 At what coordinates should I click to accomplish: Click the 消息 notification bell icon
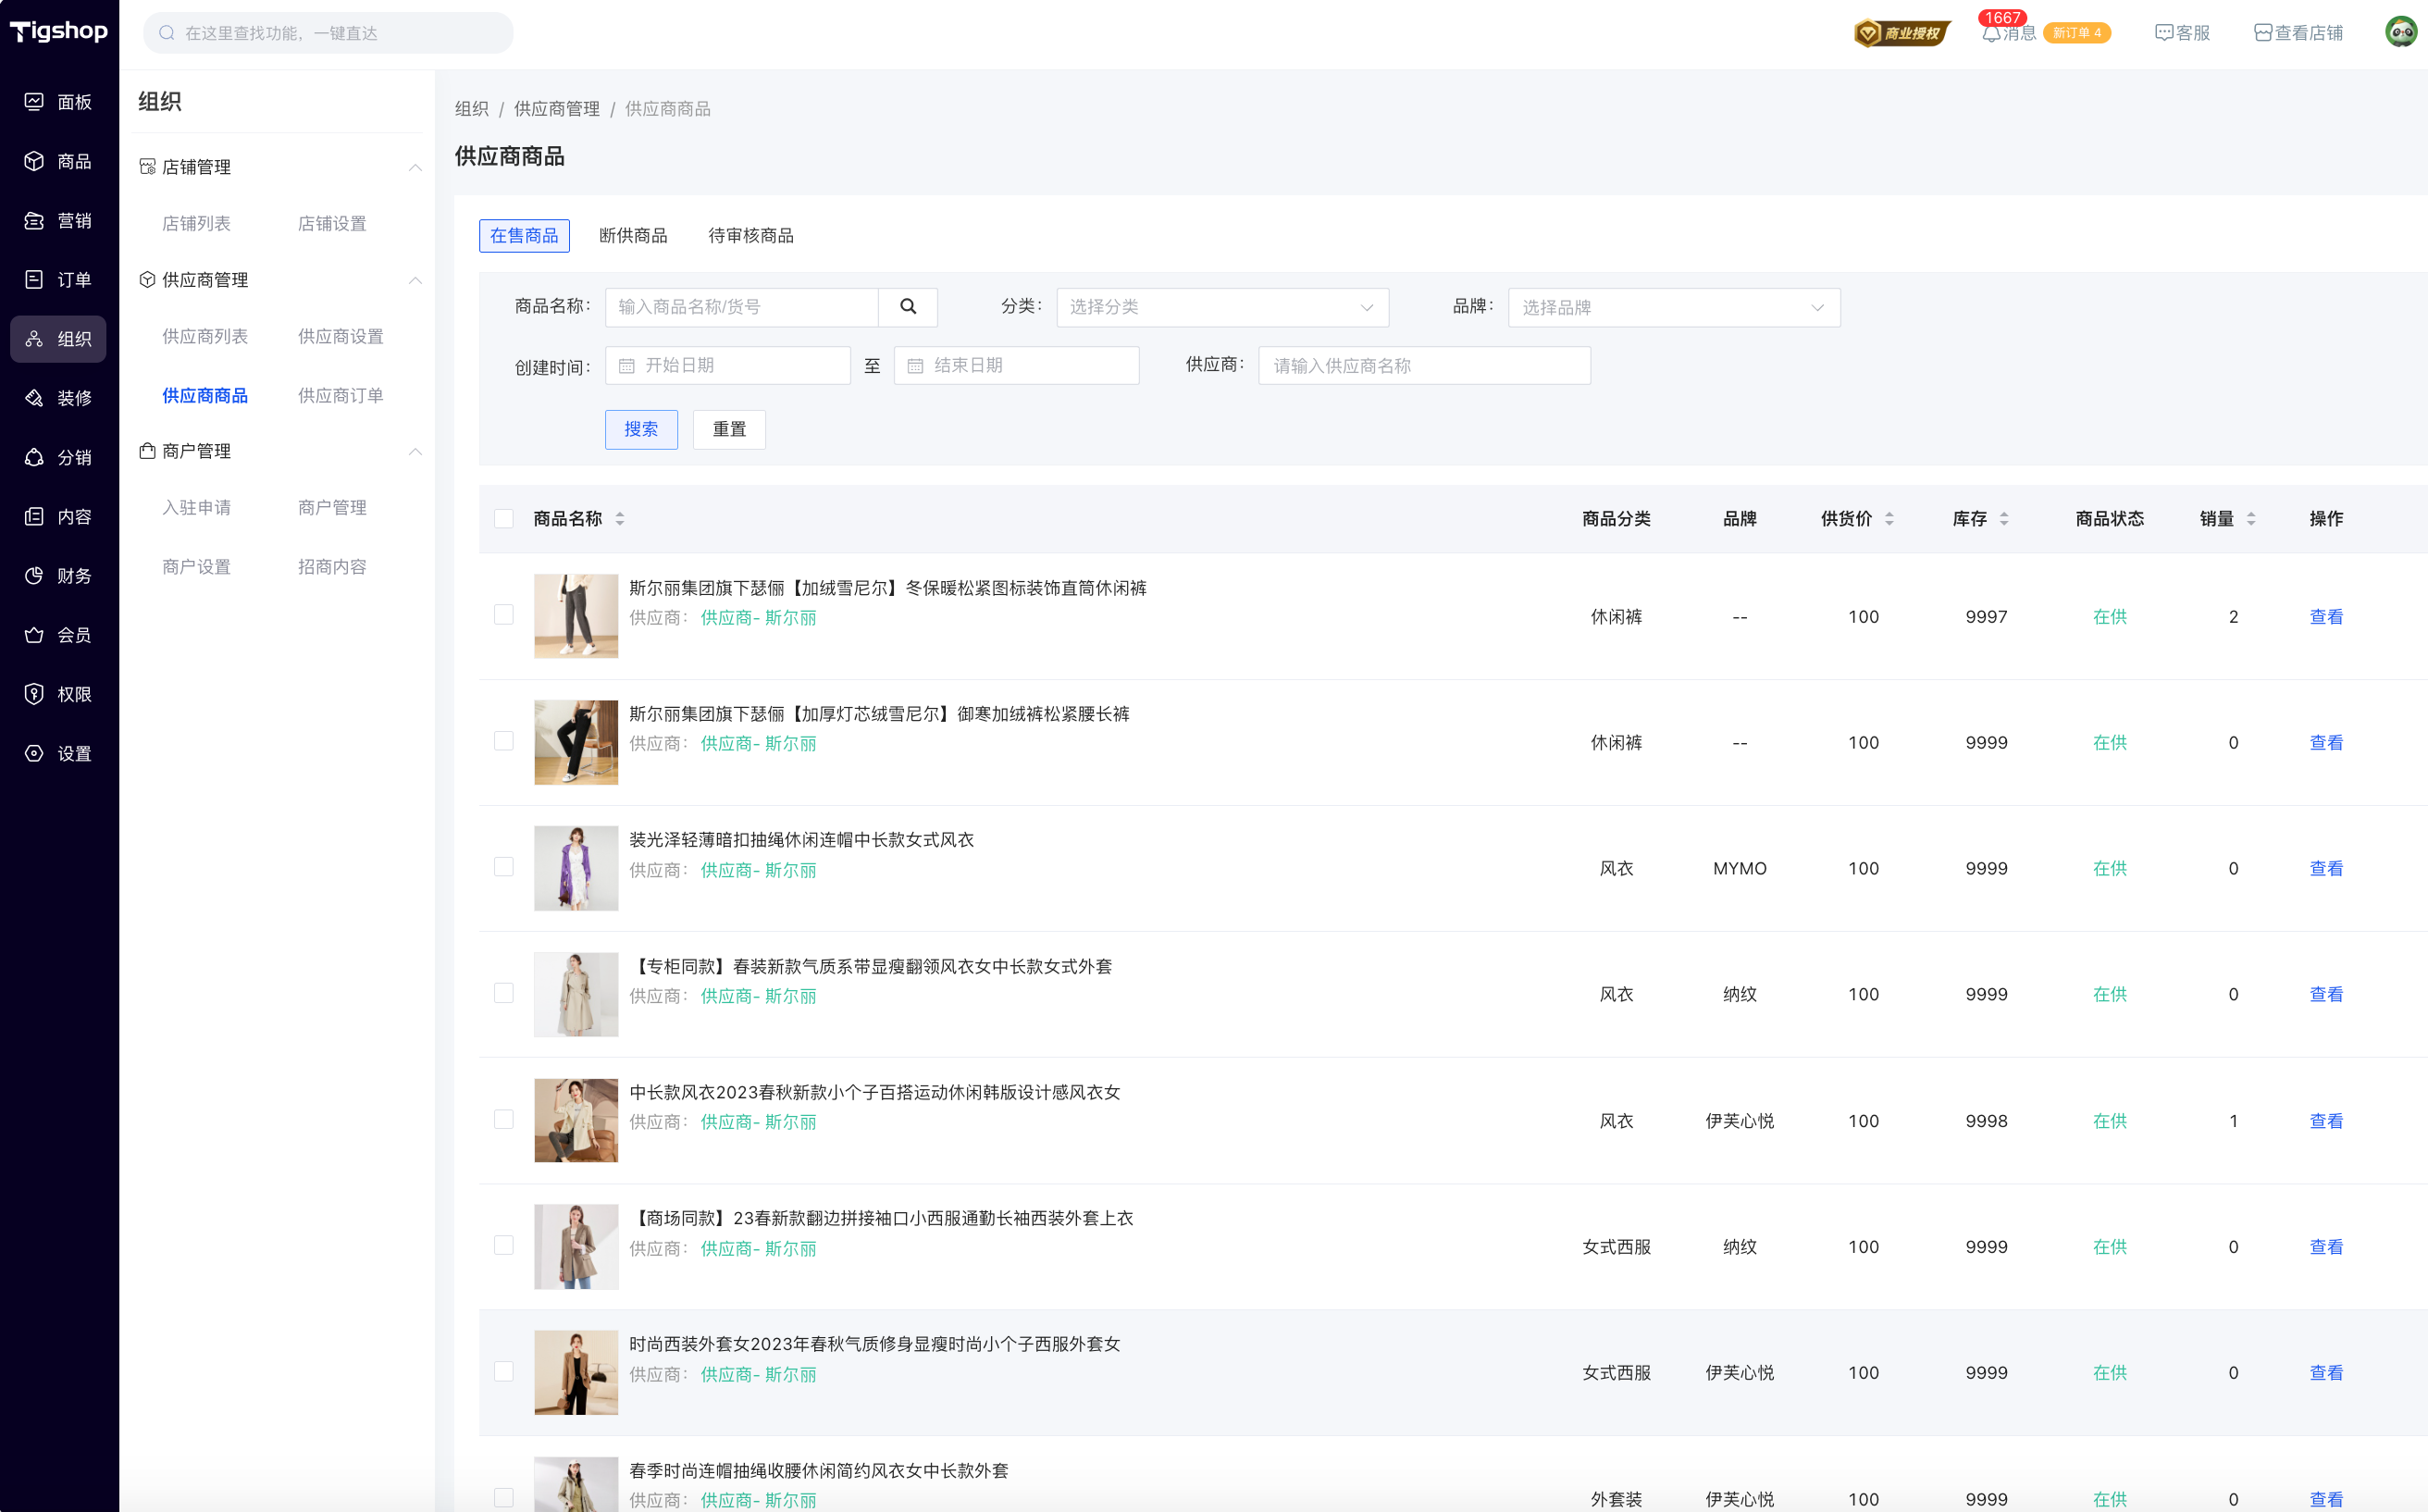coord(1990,33)
